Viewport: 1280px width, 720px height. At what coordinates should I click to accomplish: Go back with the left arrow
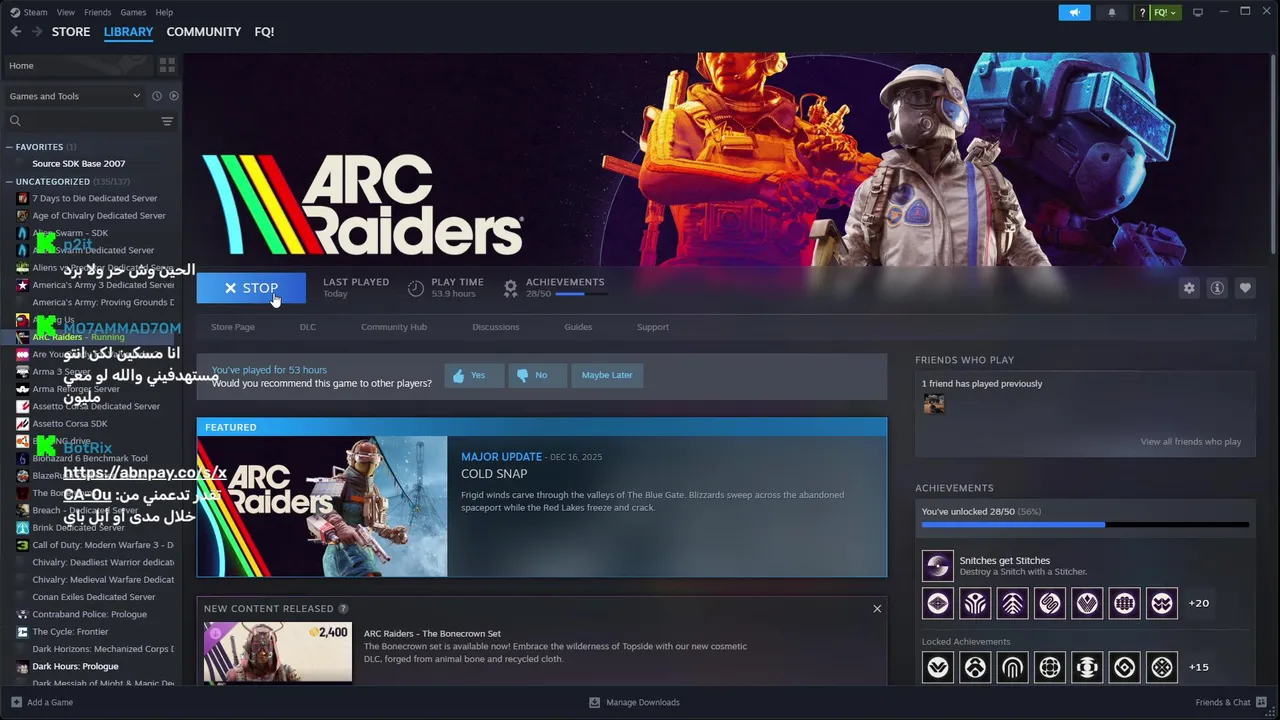tap(15, 32)
